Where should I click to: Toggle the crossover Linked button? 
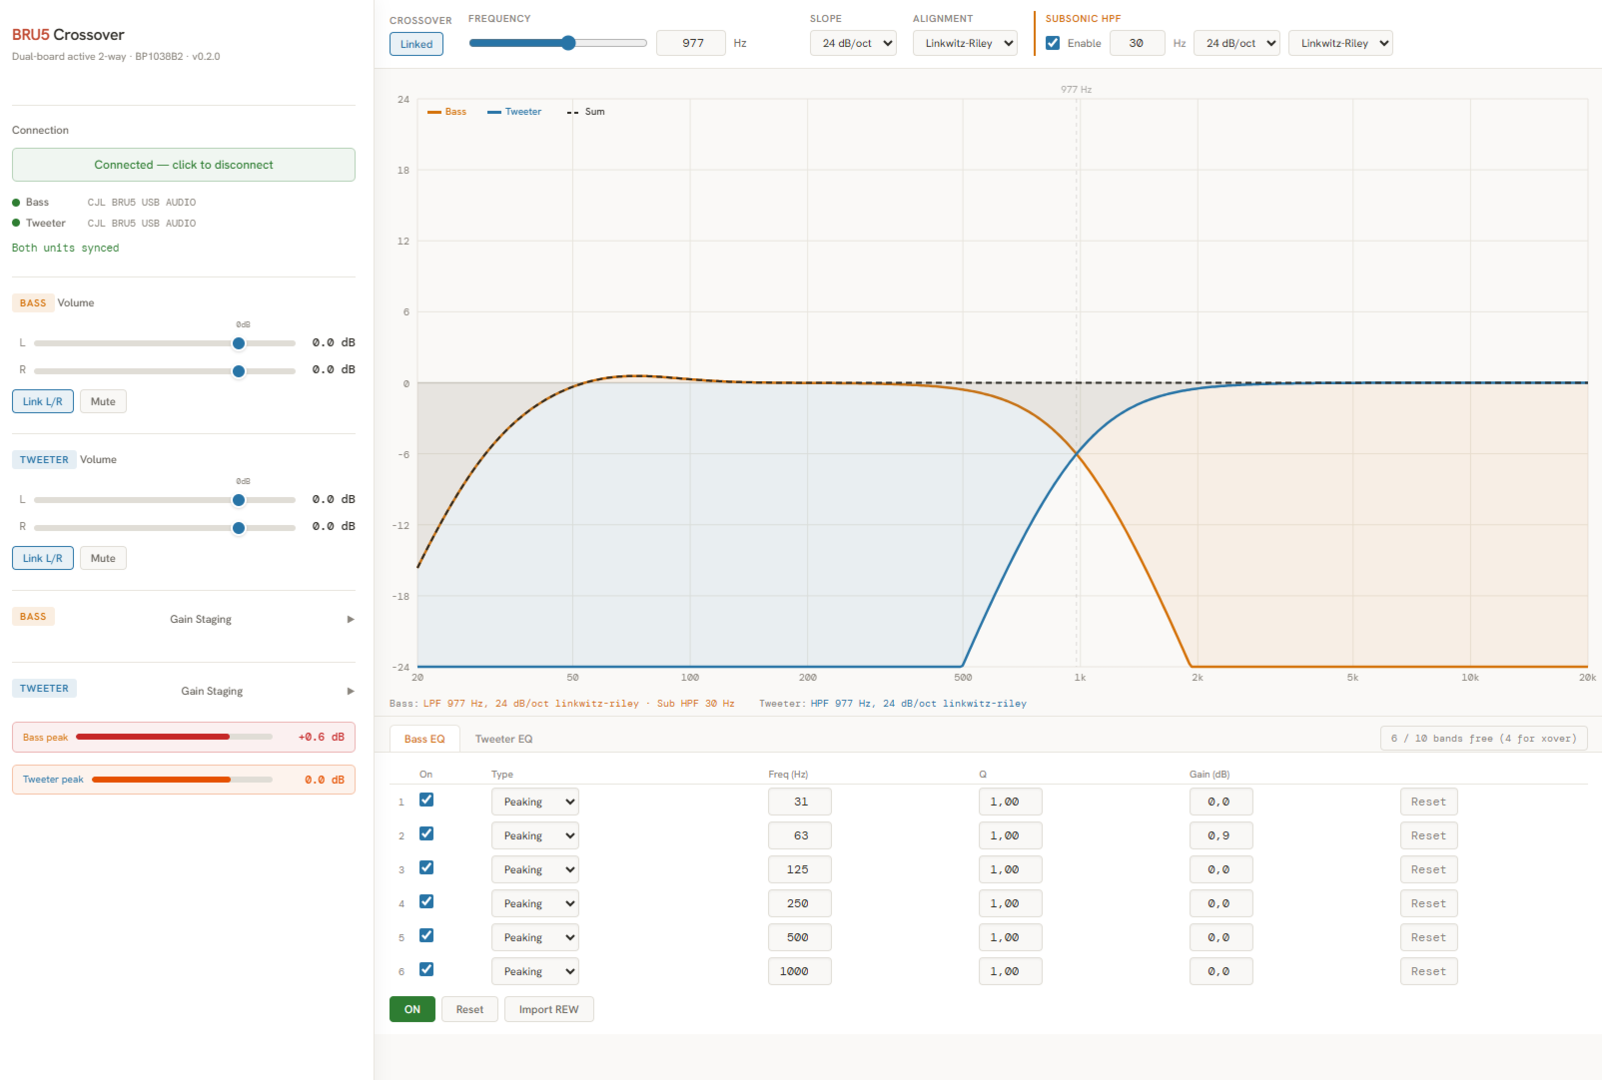click(416, 44)
